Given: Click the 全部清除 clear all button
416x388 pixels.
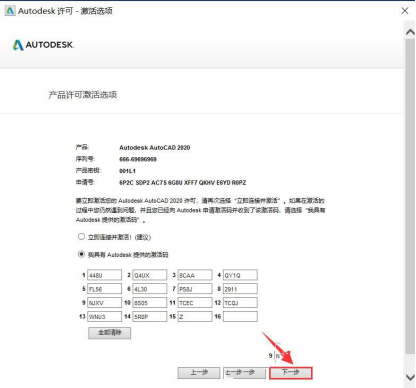Looking at the screenshot, I should pos(110,333).
